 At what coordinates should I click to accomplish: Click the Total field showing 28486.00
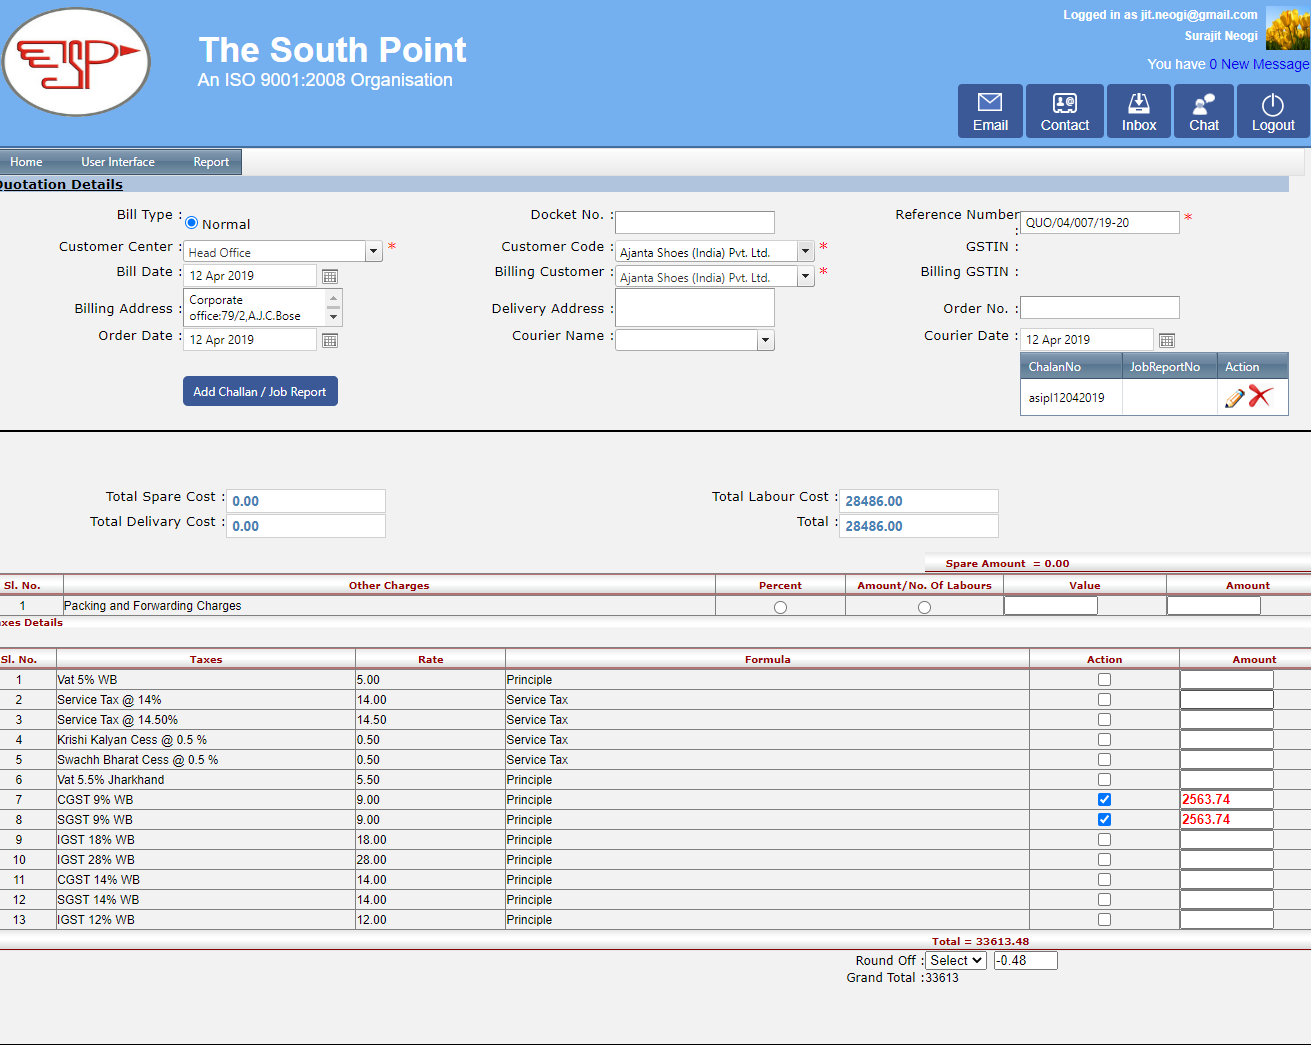(x=919, y=526)
